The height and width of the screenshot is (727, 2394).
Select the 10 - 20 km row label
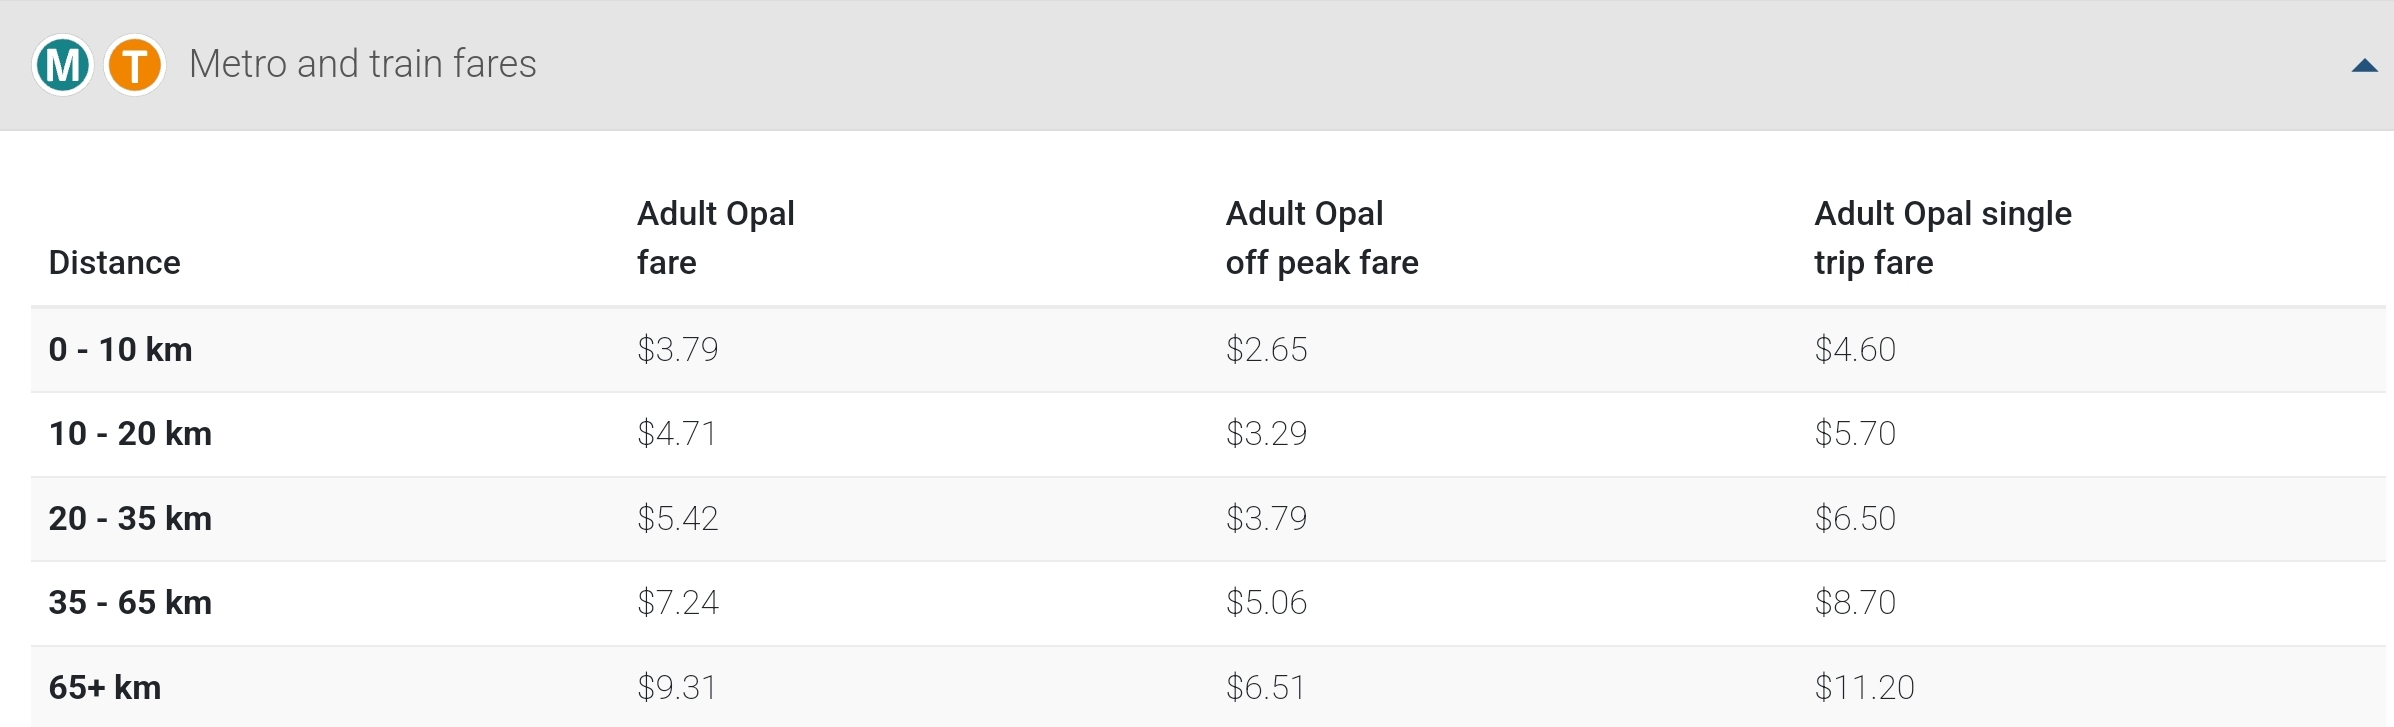130,433
